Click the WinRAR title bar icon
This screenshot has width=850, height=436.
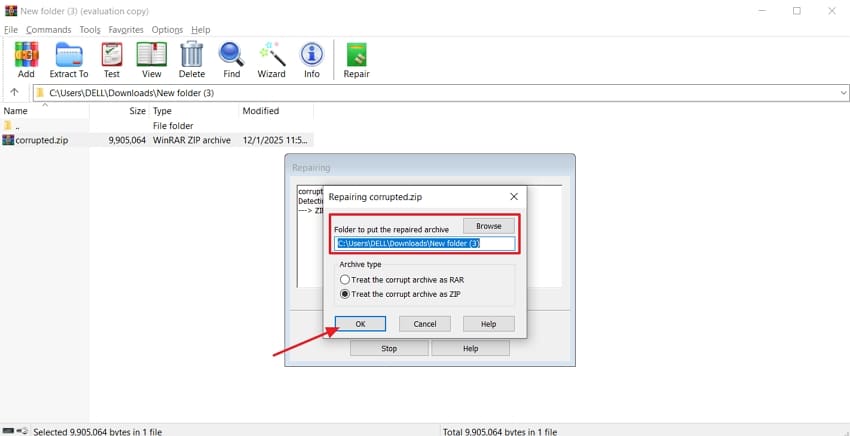click(11, 11)
